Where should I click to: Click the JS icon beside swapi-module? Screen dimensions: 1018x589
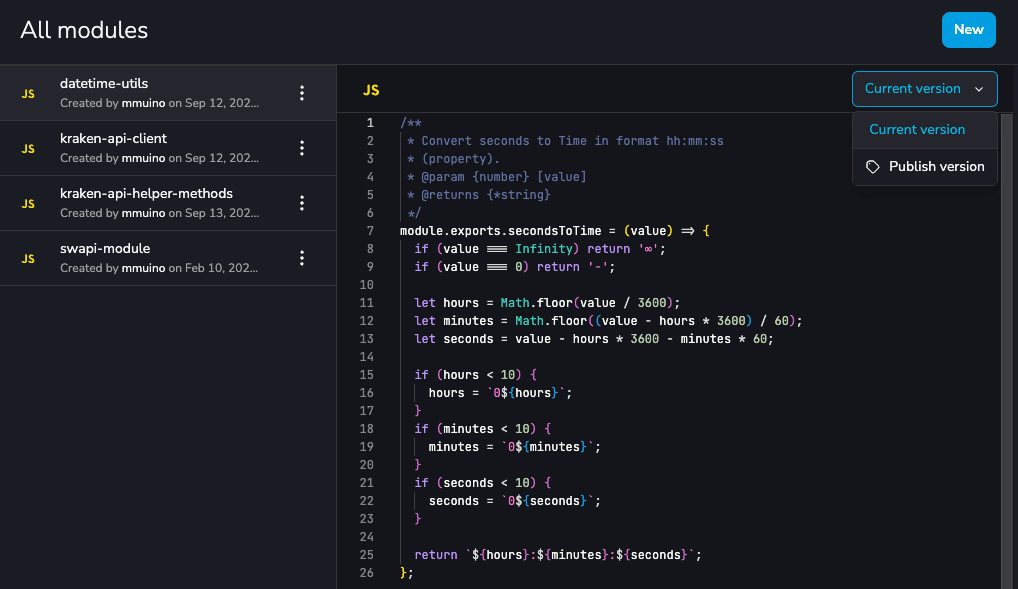pyautogui.click(x=28, y=259)
